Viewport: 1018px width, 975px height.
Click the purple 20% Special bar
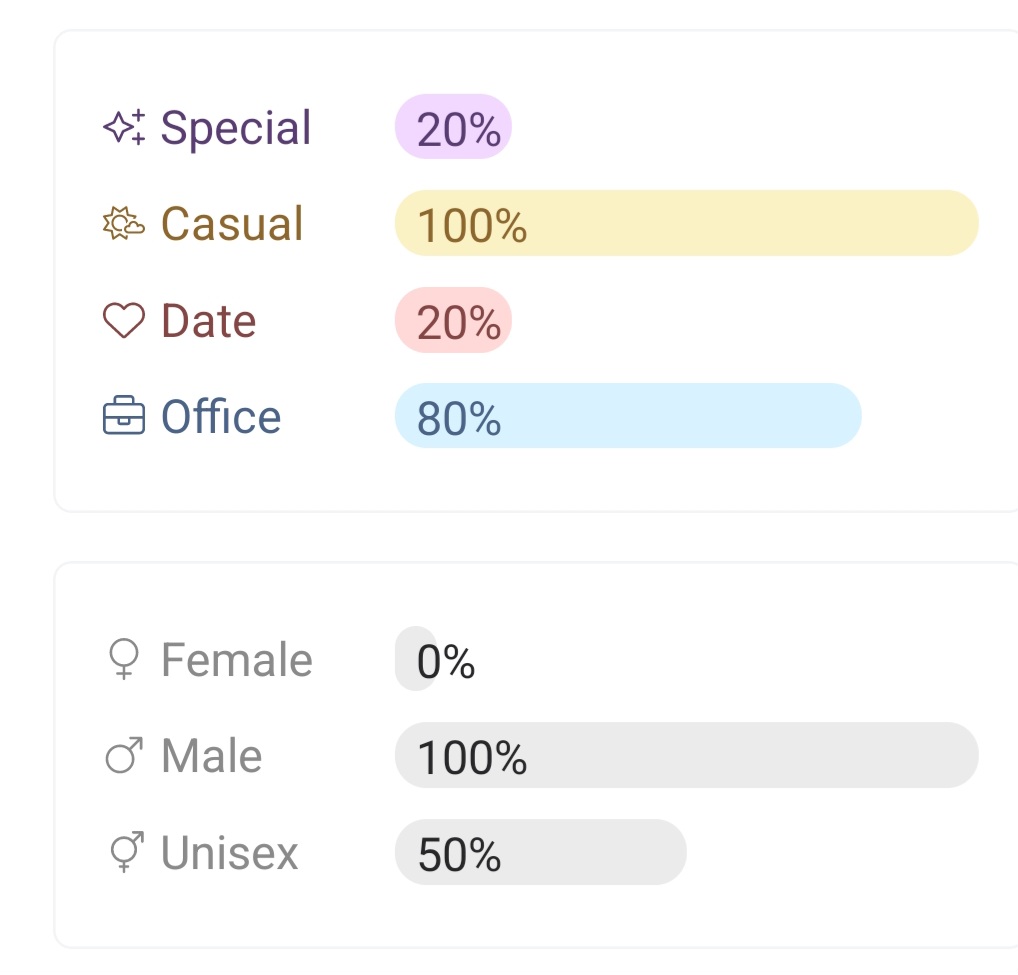[x=453, y=127]
